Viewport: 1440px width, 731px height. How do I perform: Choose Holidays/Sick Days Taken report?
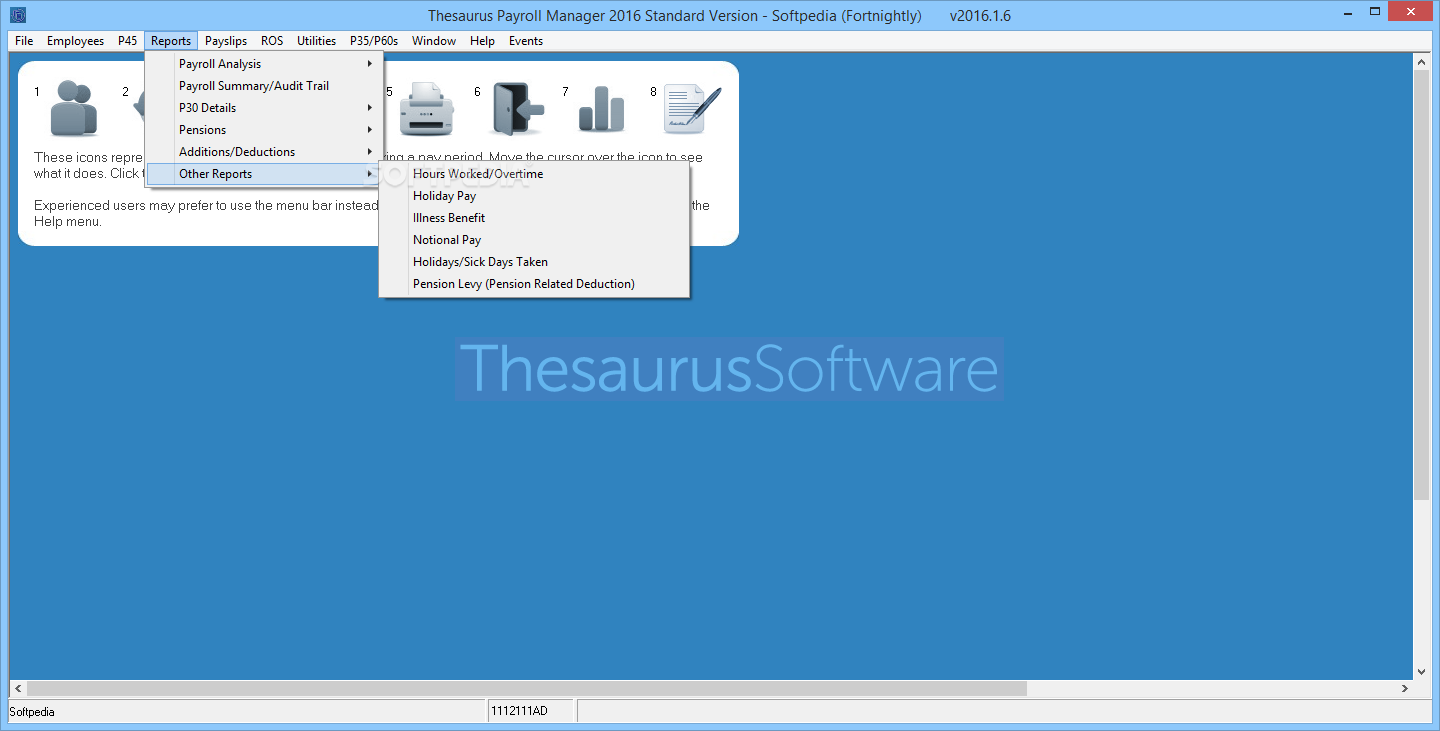pos(534,262)
